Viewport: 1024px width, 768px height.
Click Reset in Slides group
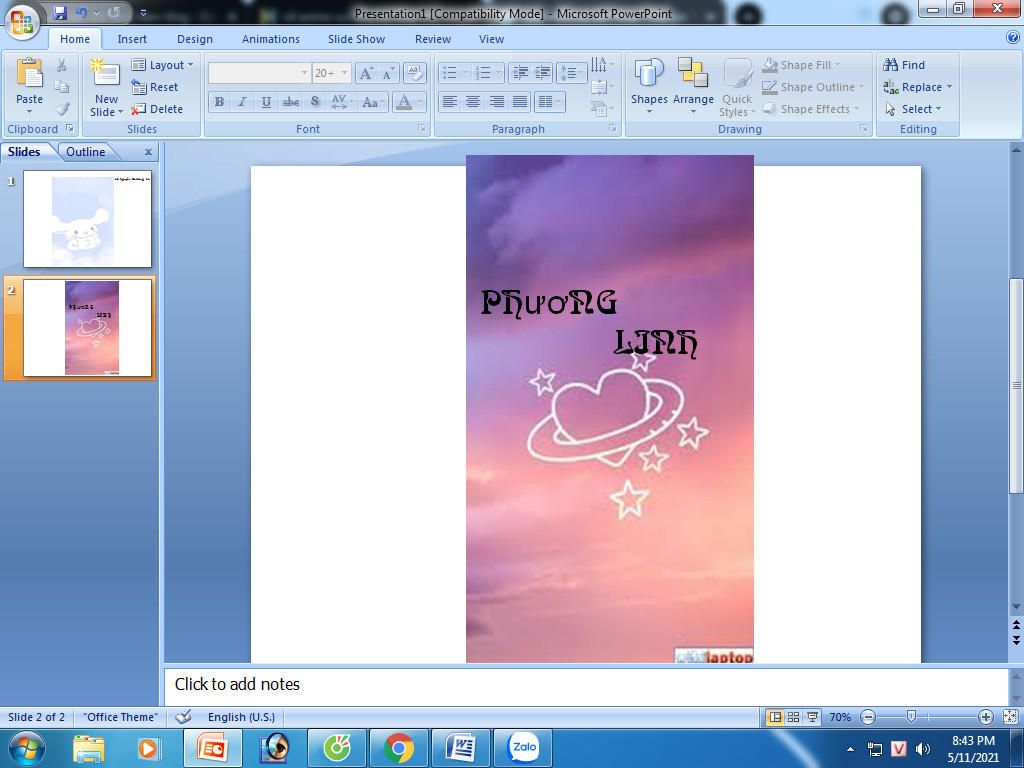[x=155, y=87]
